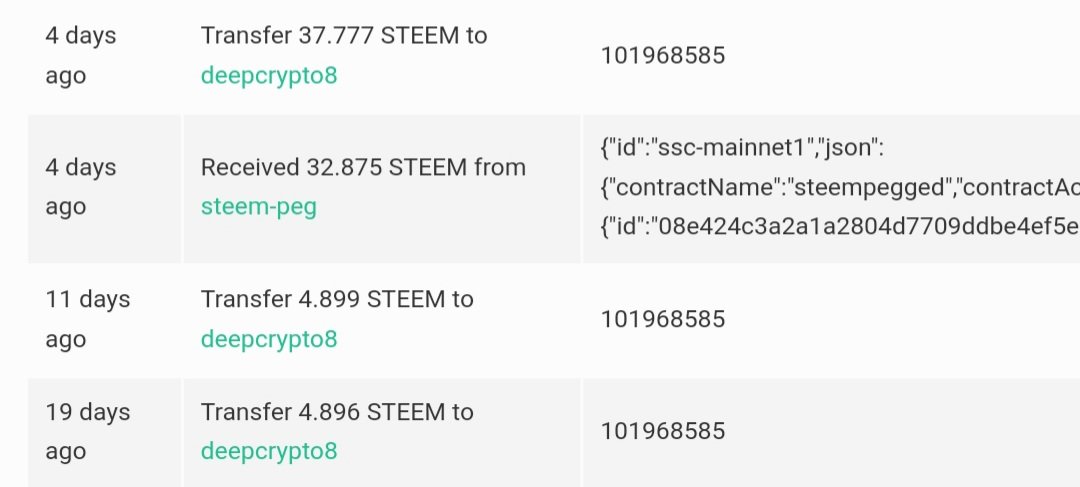Select memo 101968585 of the 4.896 transfer
Viewport: 1080px width, 487px height.
click(663, 431)
